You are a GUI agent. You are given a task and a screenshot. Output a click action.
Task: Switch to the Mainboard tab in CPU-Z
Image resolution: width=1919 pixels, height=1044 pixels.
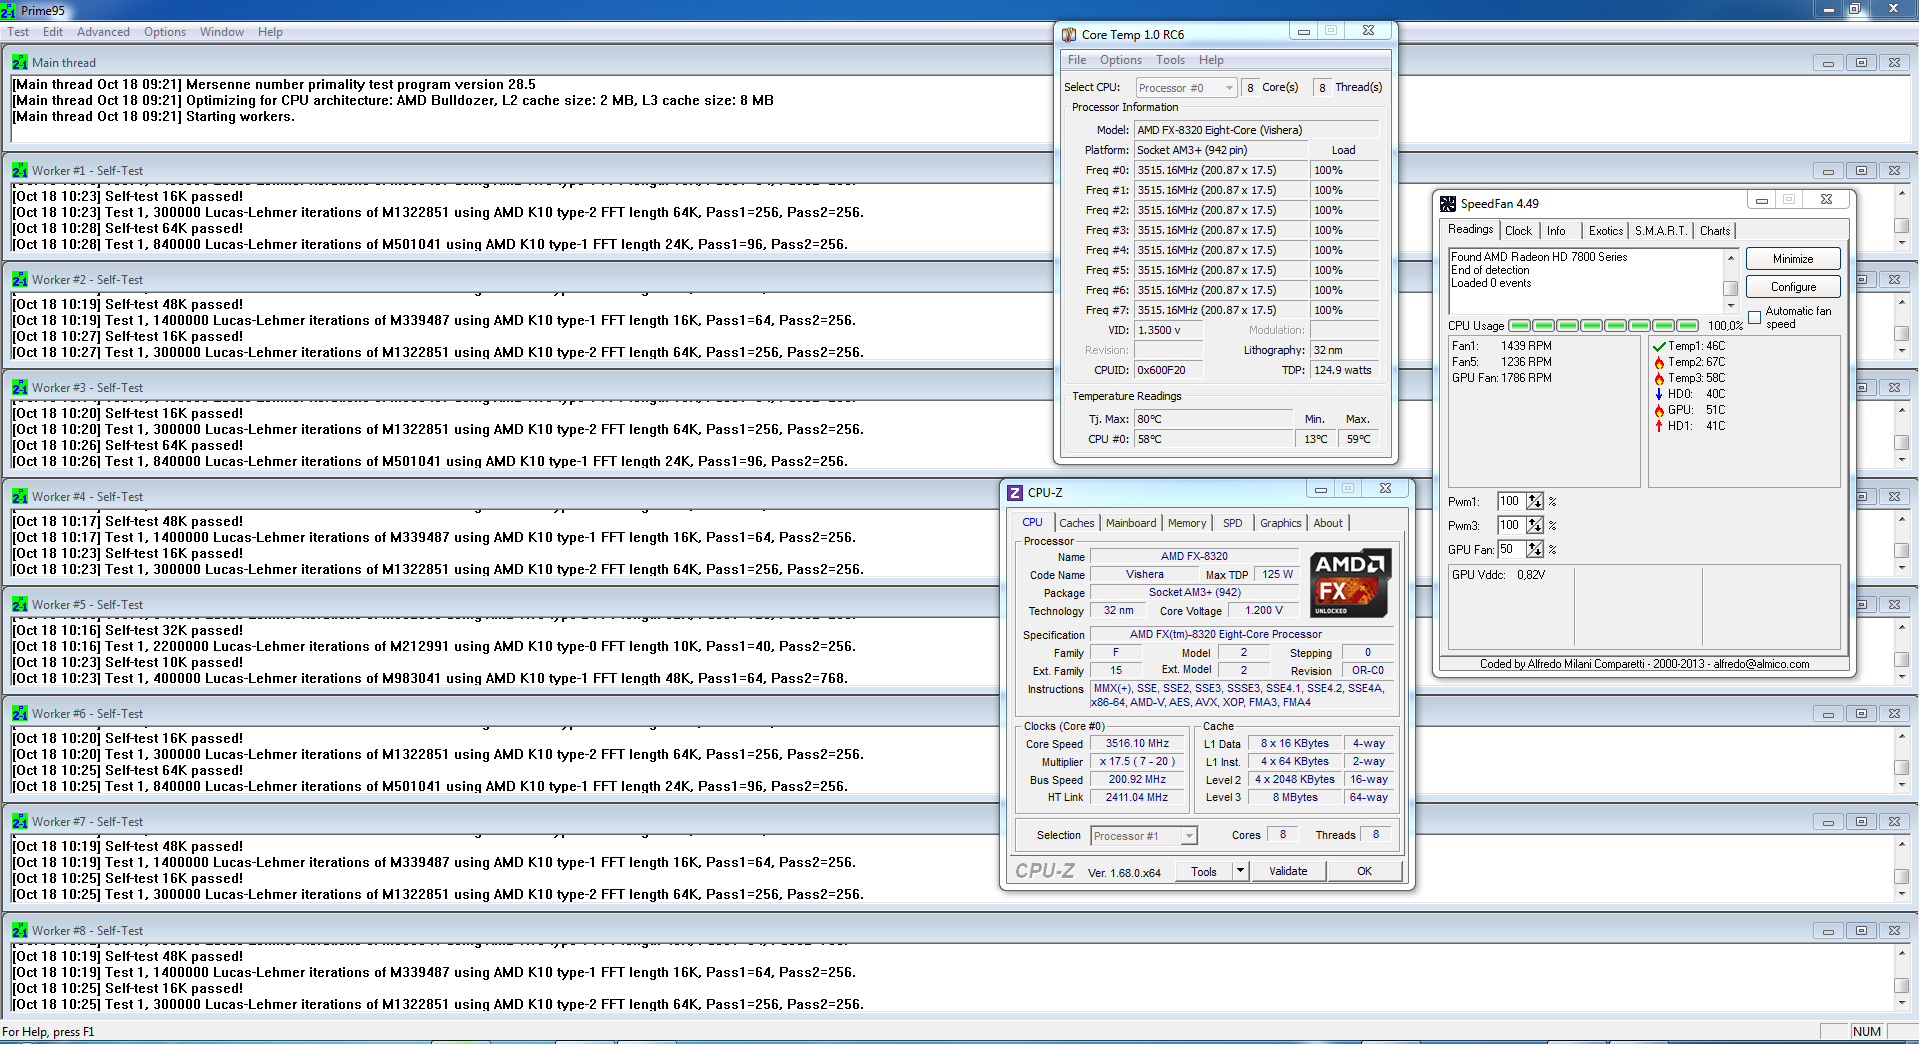click(x=1131, y=523)
